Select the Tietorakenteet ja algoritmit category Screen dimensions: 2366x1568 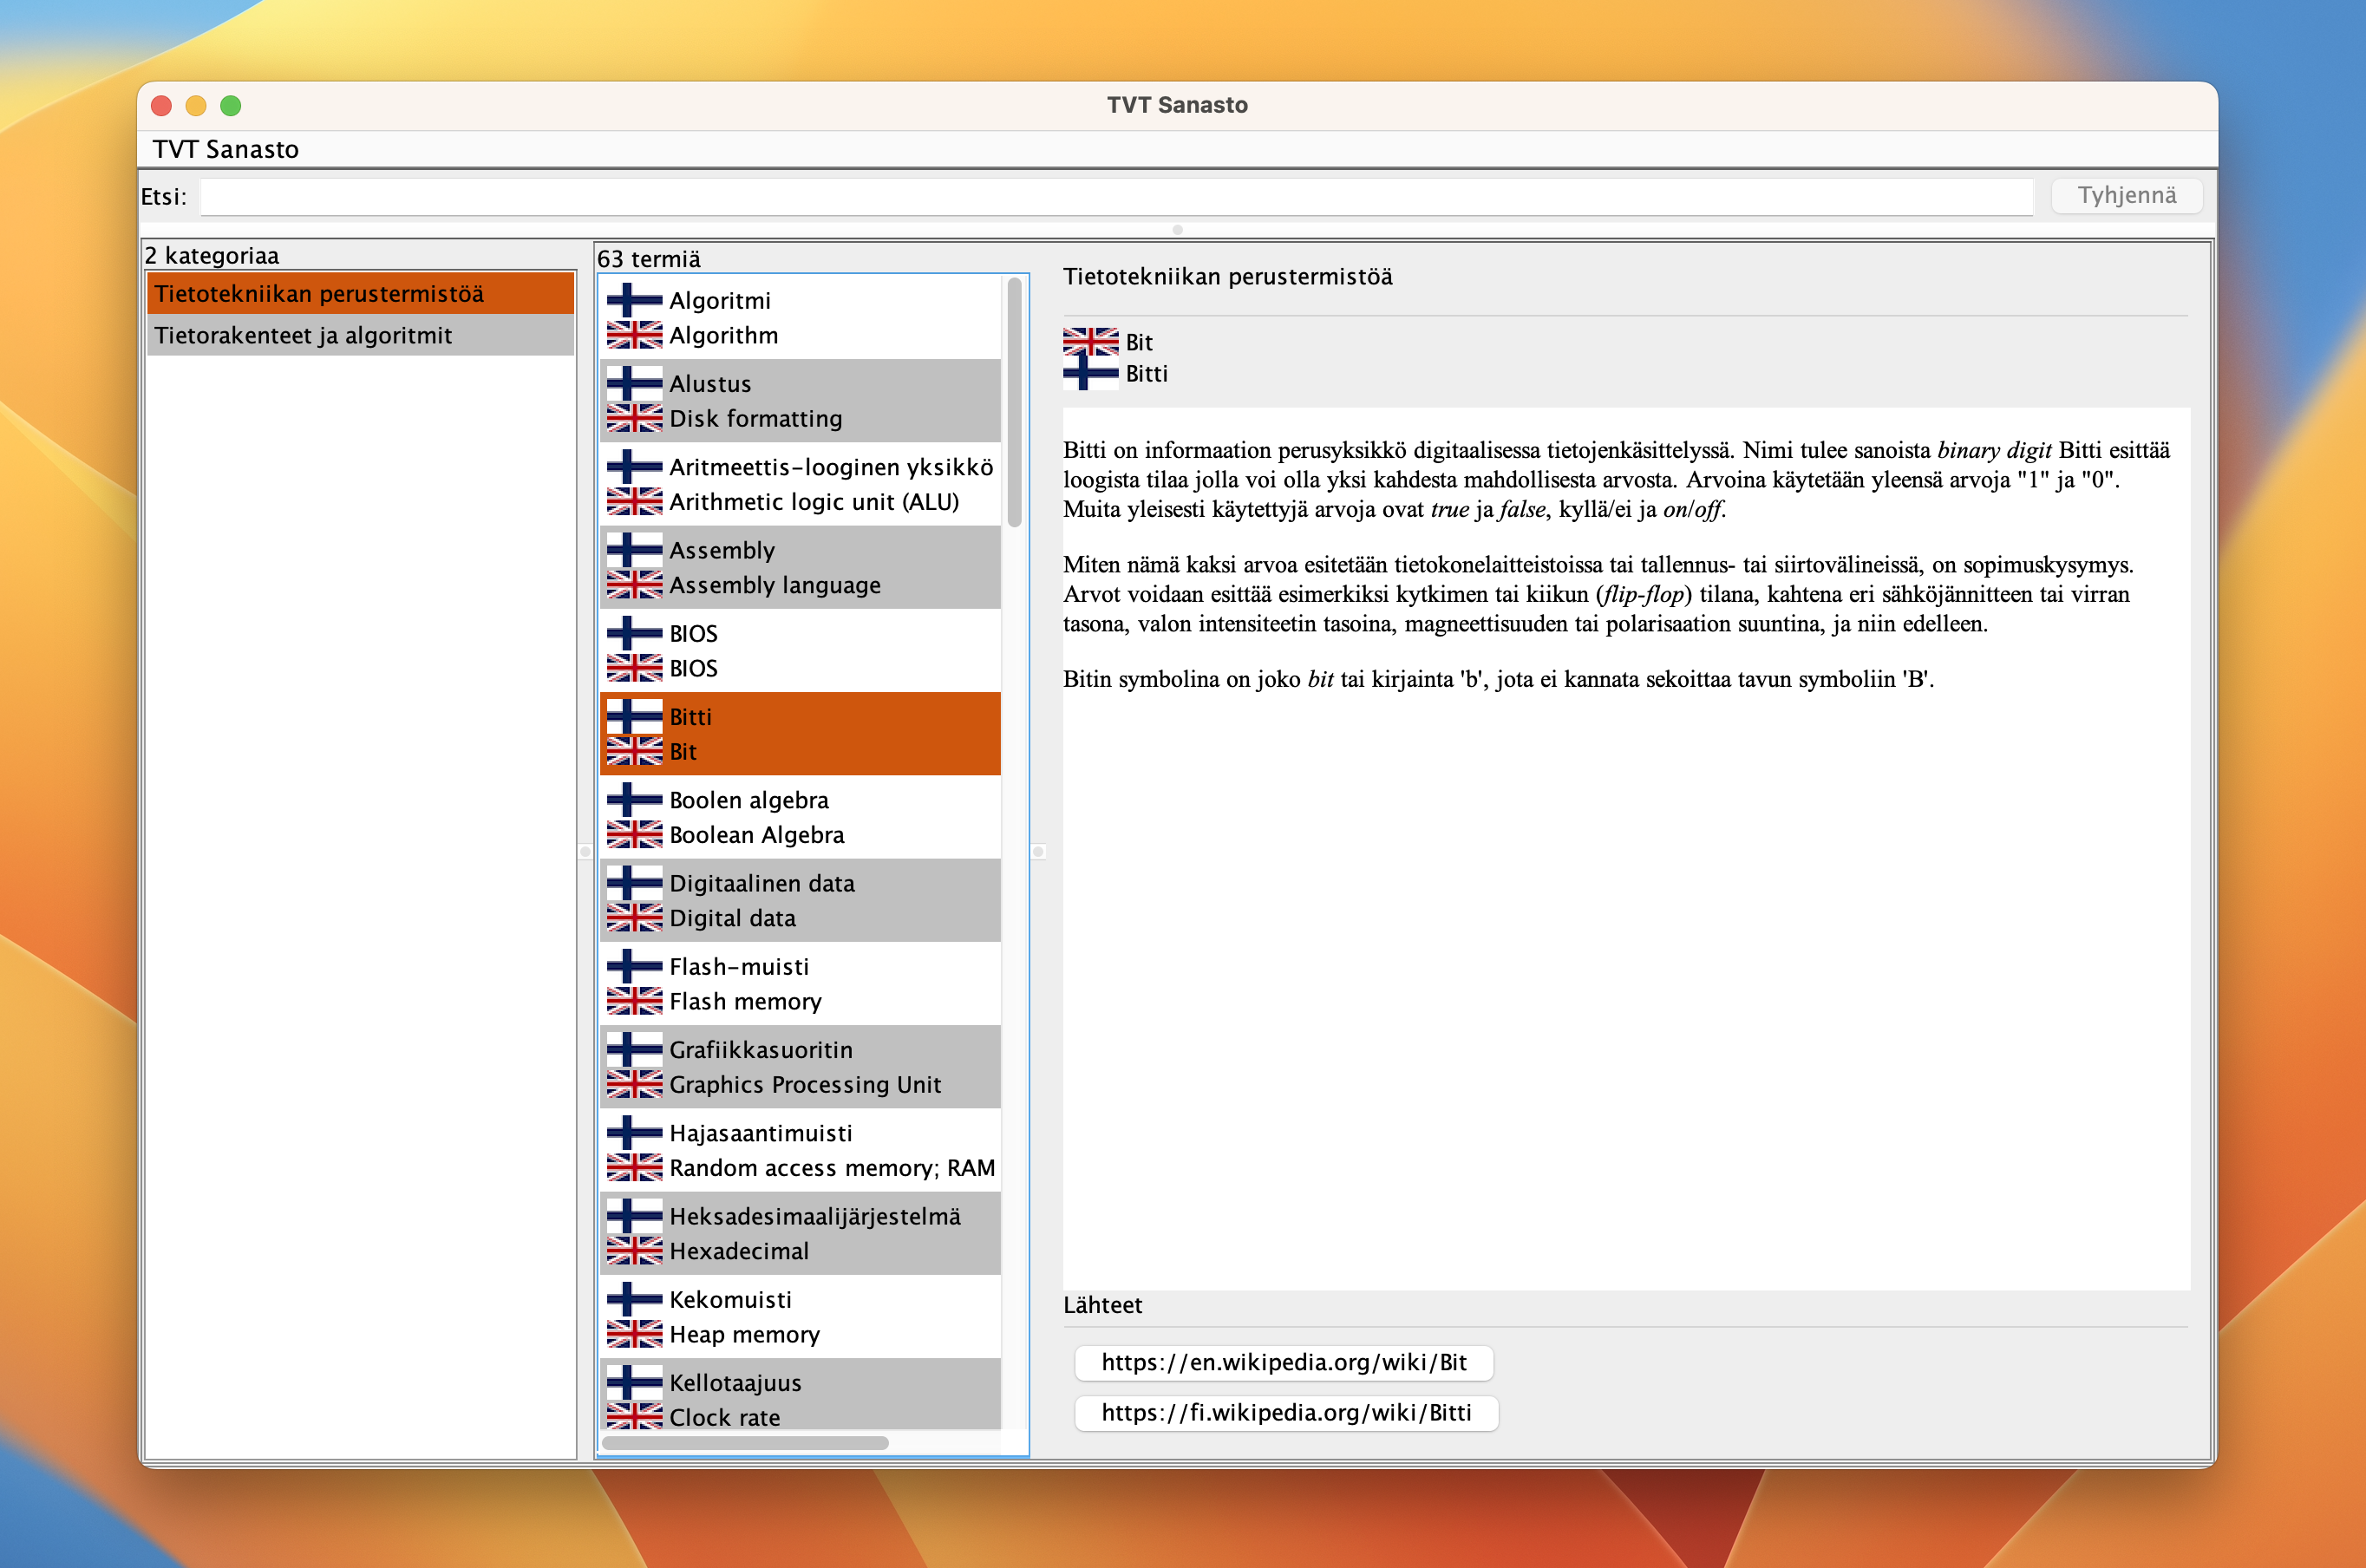[x=360, y=335]
